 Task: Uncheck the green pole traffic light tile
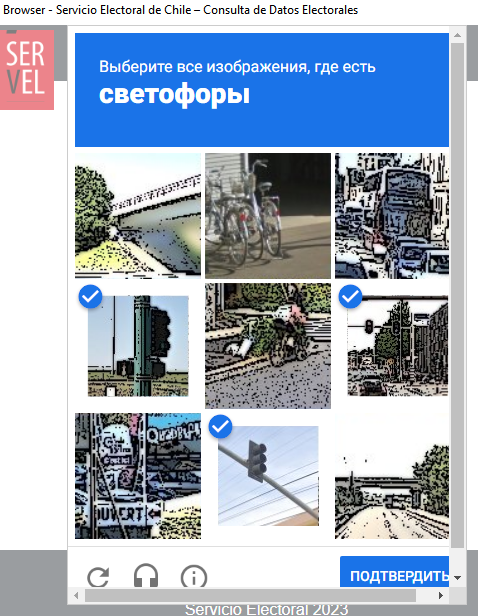click(138, 346)
